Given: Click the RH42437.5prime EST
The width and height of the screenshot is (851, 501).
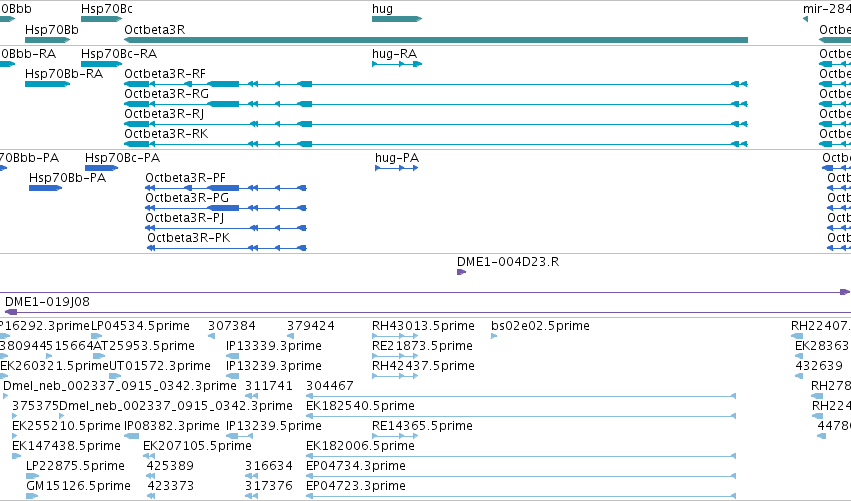Looking at the screenshot, I should click(x=395, y=376).
